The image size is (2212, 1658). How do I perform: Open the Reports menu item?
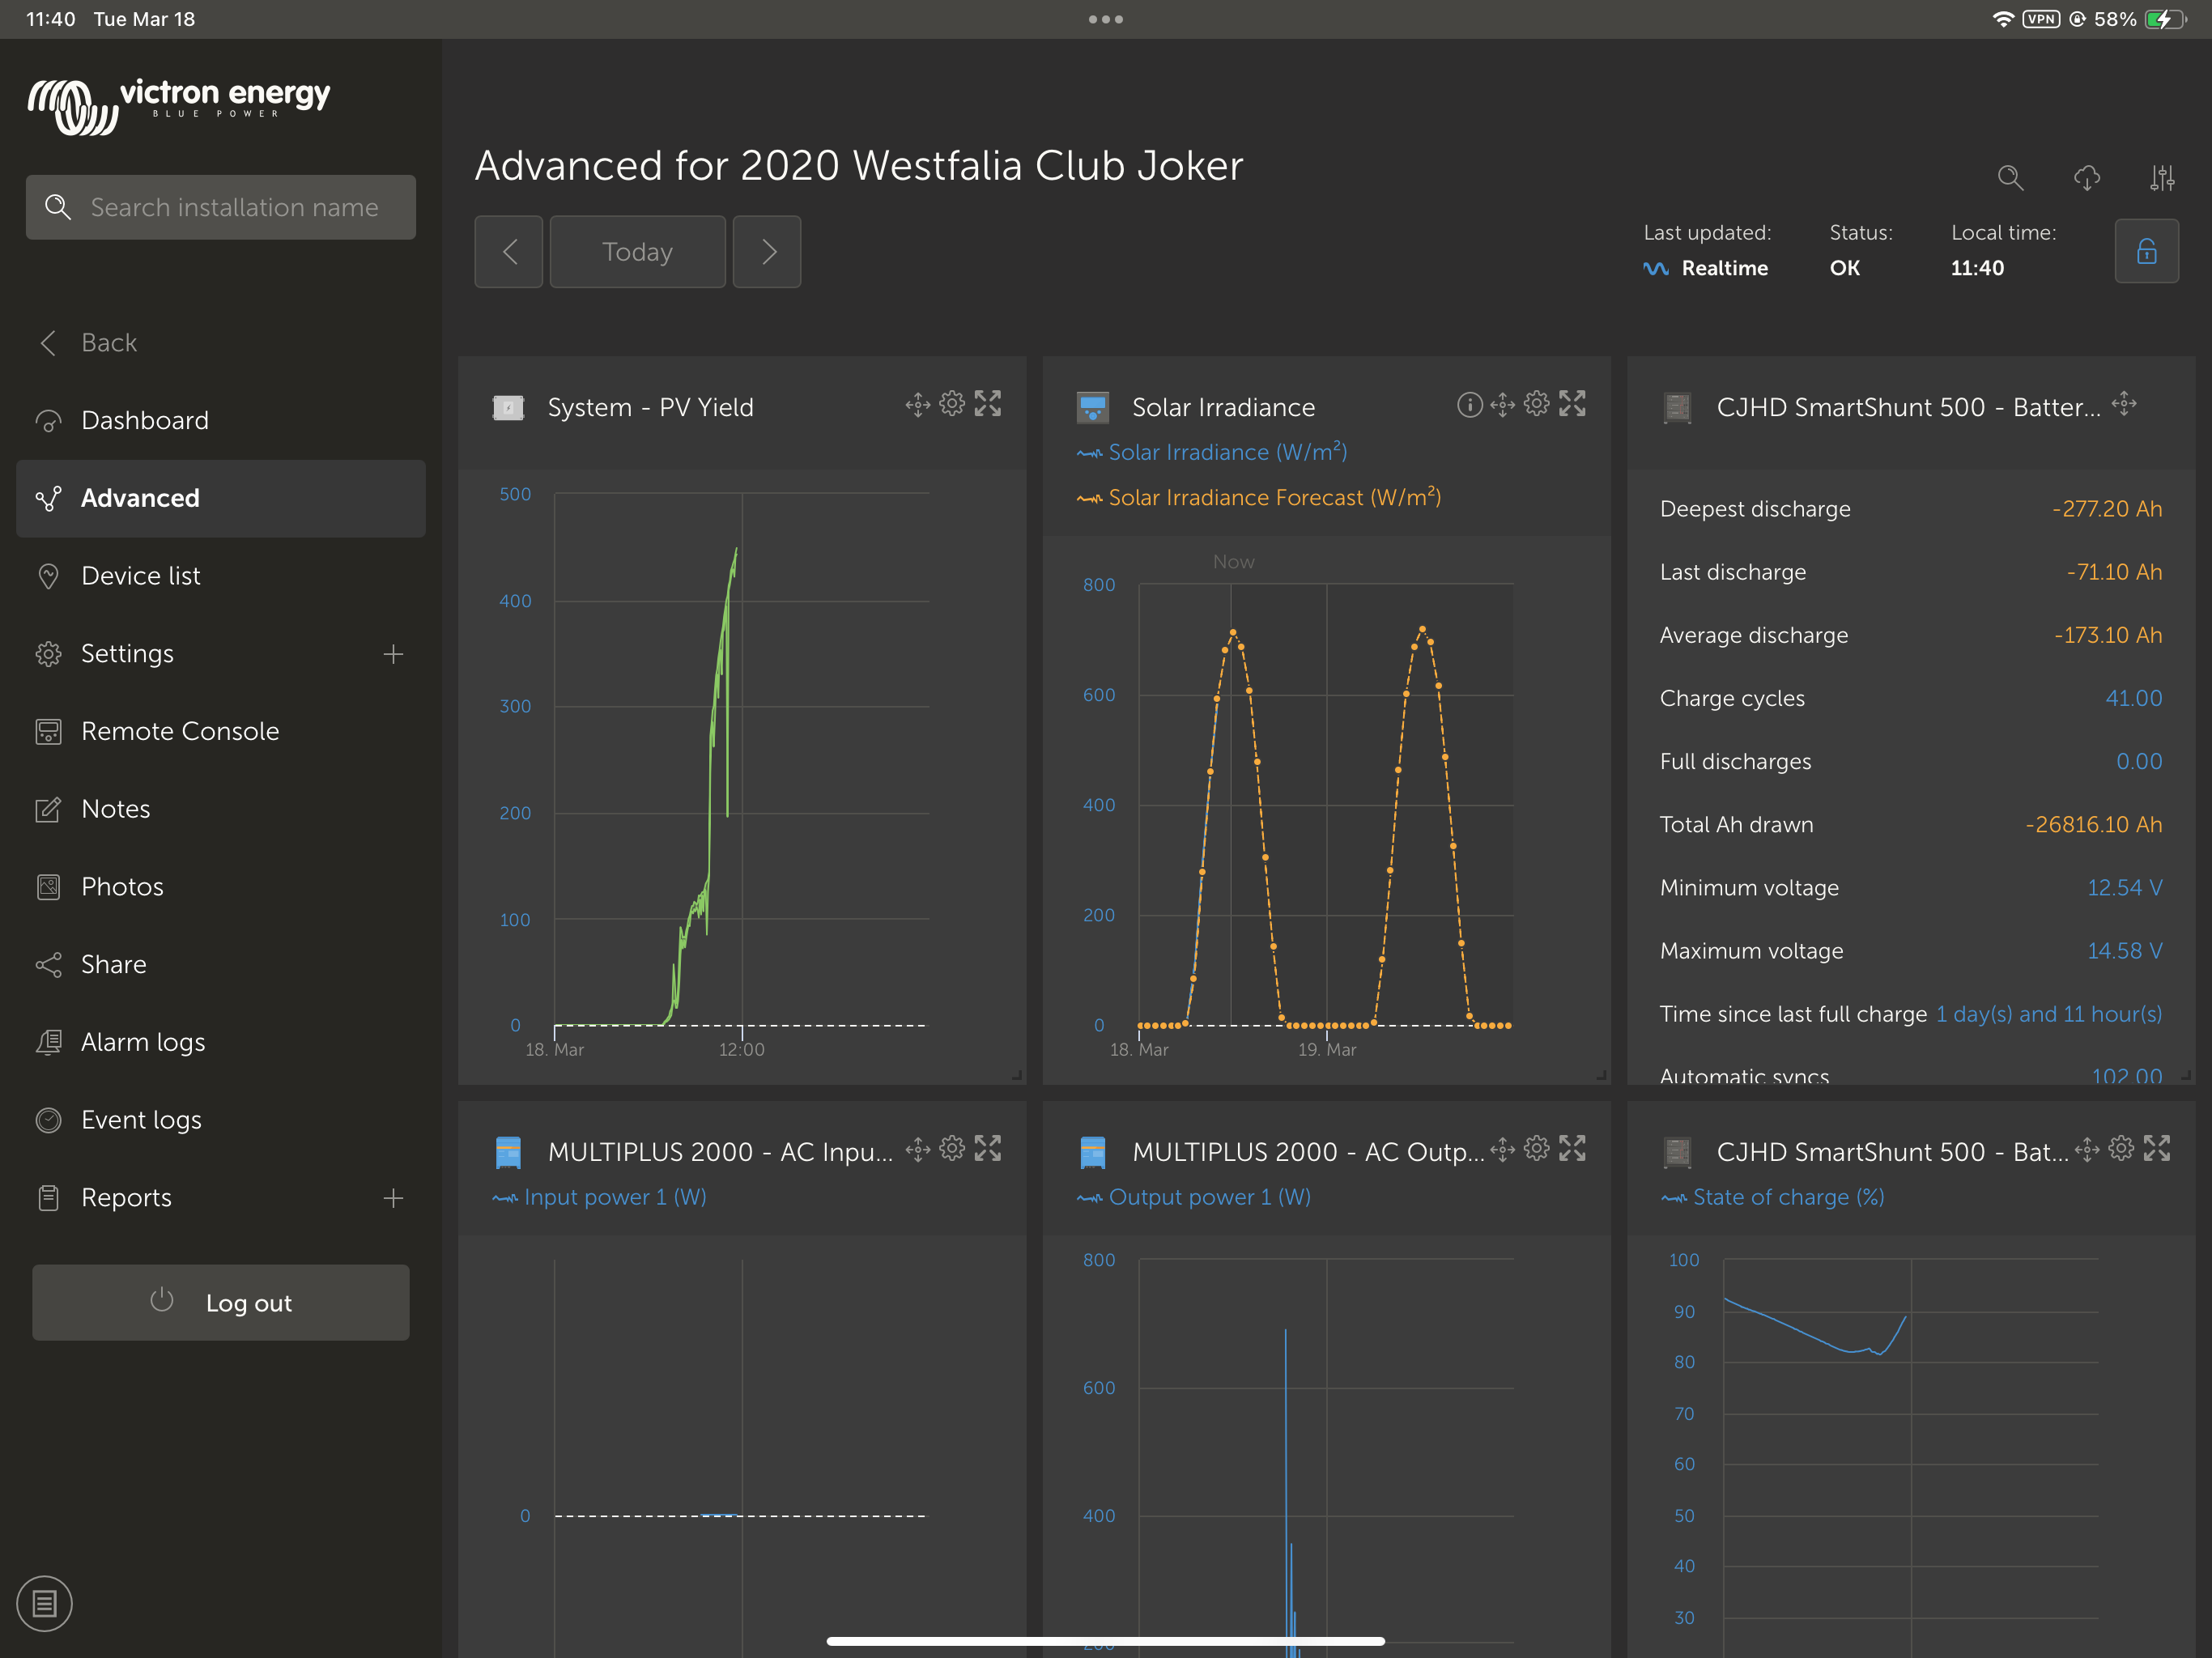coord(127,1198)
